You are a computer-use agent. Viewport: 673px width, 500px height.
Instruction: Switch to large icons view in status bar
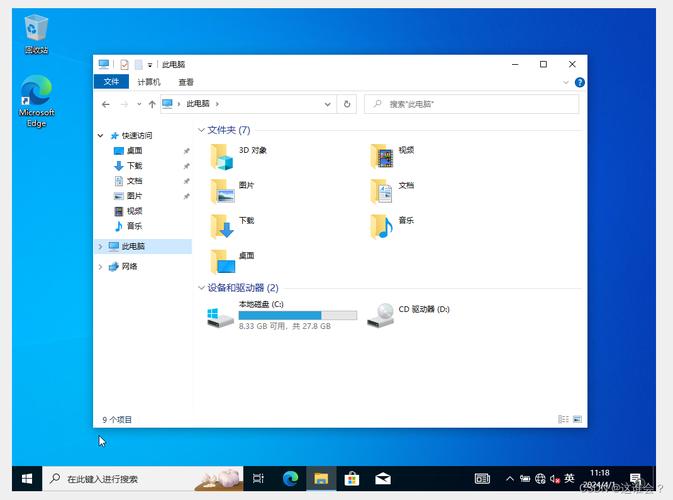coord(578,419)
